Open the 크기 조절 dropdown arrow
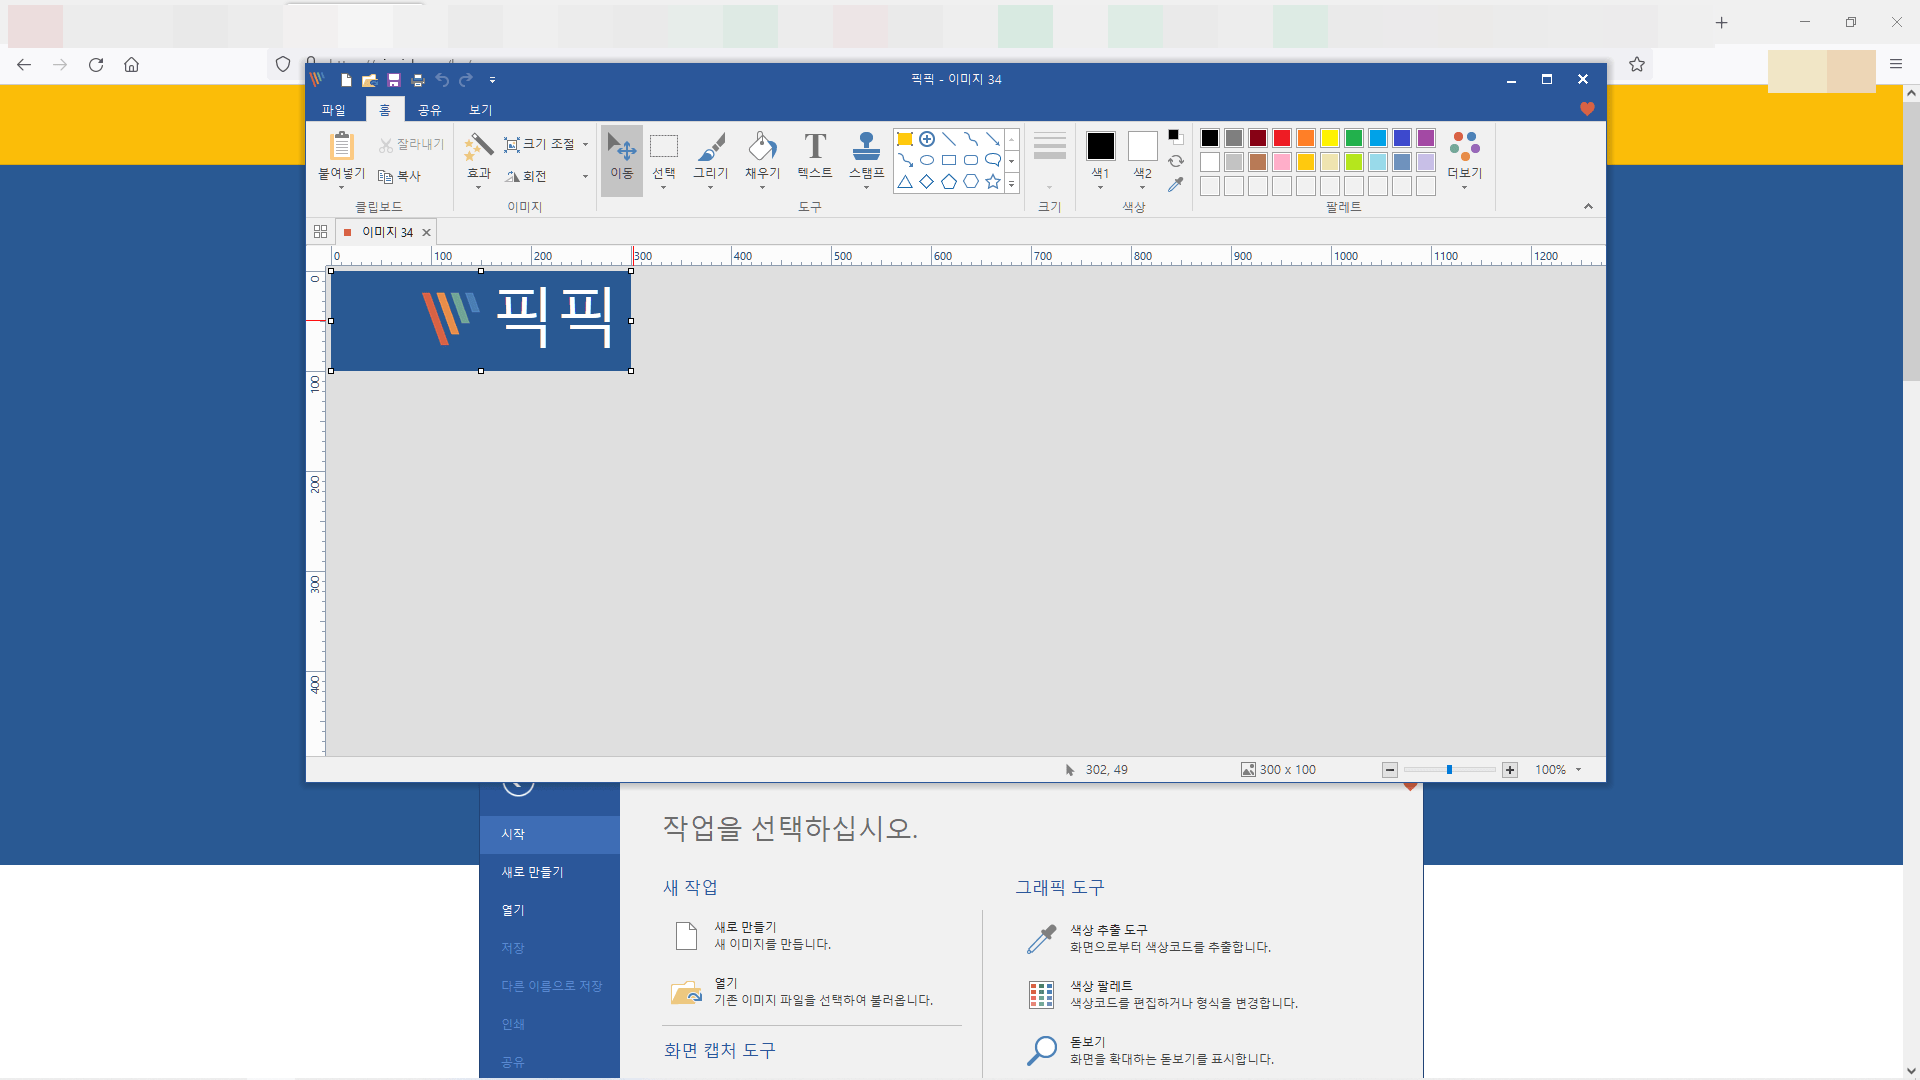1920x1080 pixels. click(x=586, y=145)
